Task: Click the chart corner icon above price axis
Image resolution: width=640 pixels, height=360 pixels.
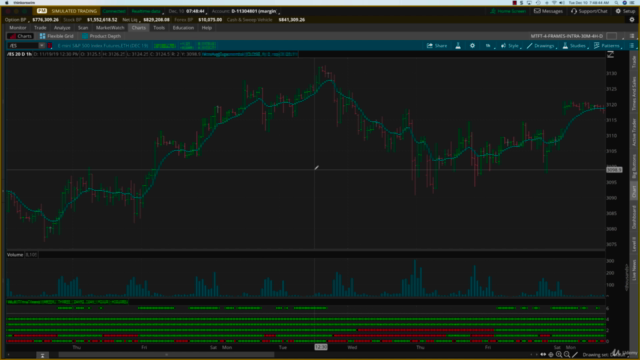Action: click(611, 54)
